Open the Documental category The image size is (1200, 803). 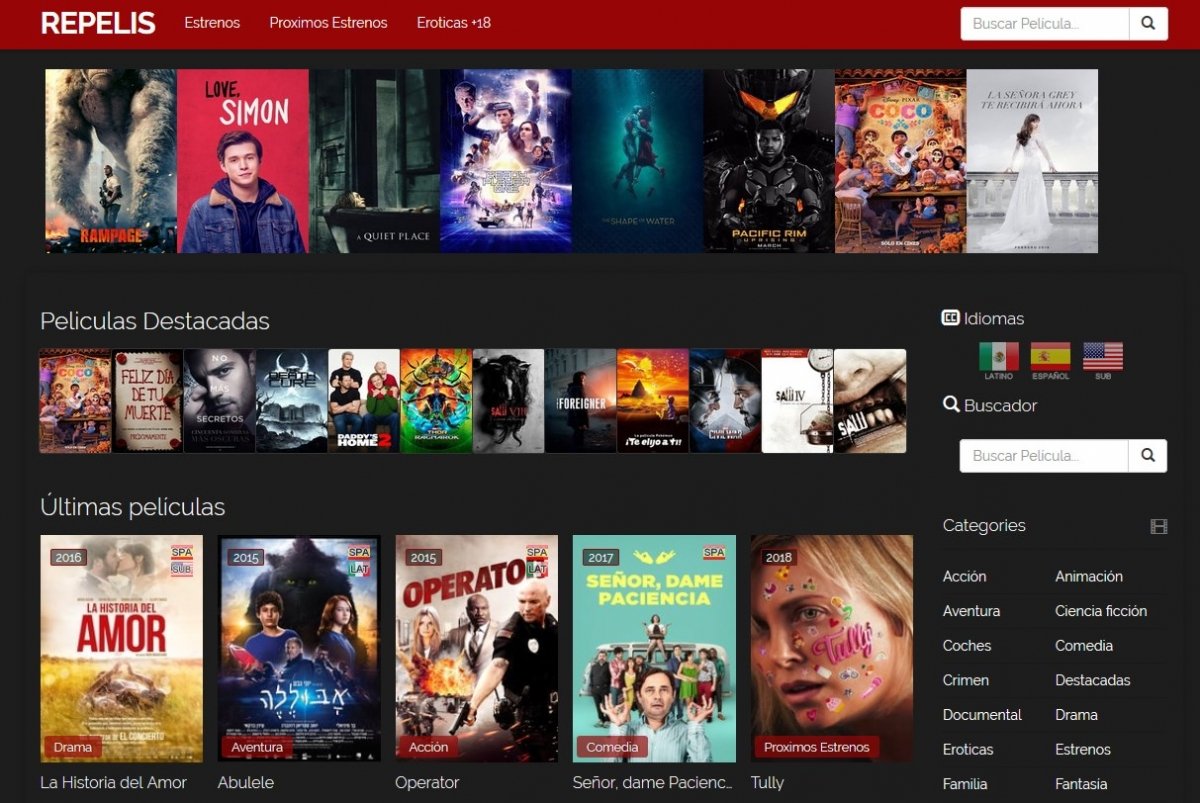(982, 715)
